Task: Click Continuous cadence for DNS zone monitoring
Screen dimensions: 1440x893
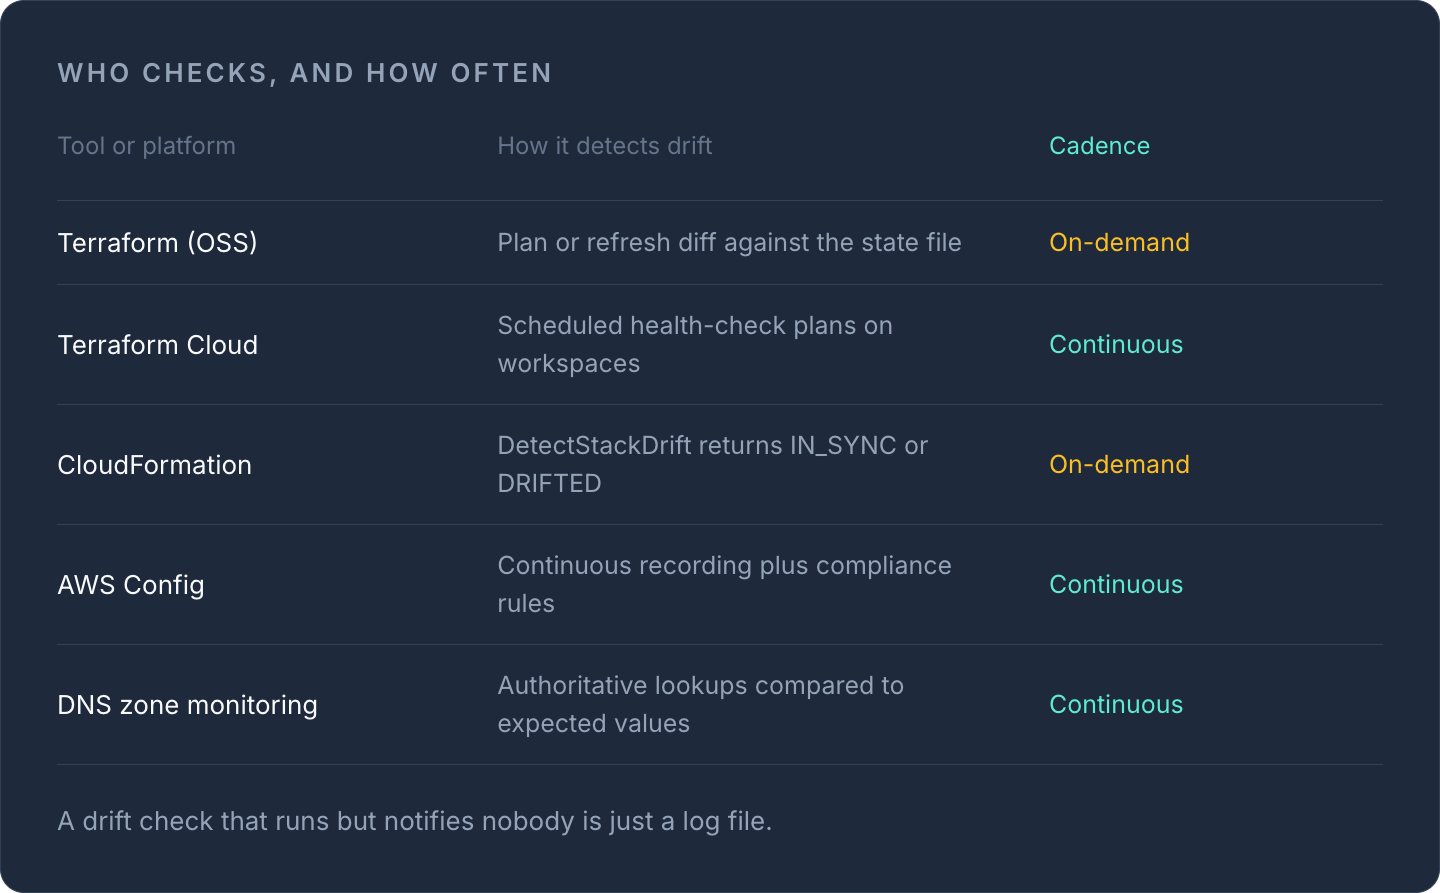Action: coord(1116,705)
